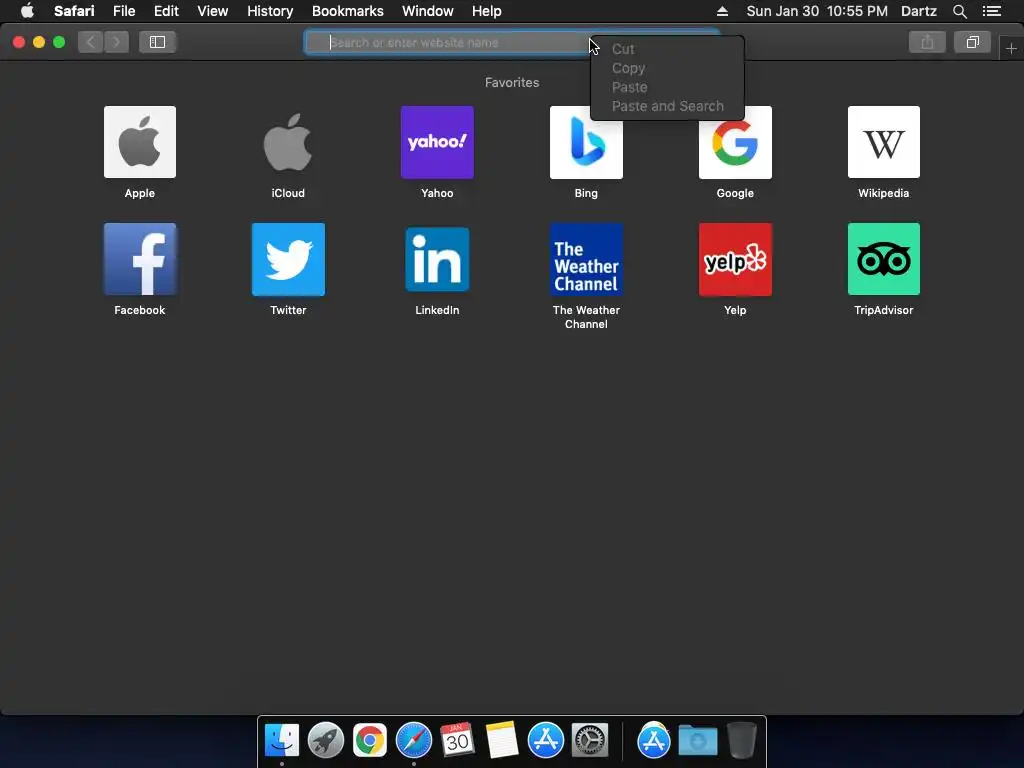
Task: Open System Preferences from the Dock
Action: tap(590, 741)
